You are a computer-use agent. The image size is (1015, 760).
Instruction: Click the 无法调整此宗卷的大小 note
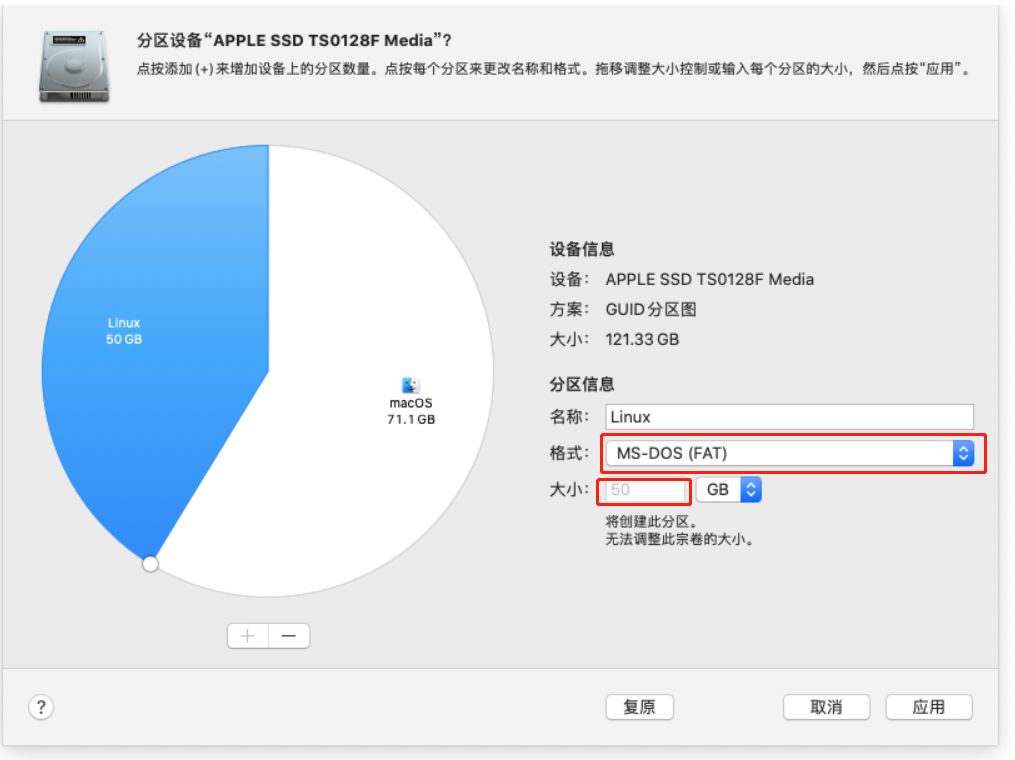coord(680,539)
